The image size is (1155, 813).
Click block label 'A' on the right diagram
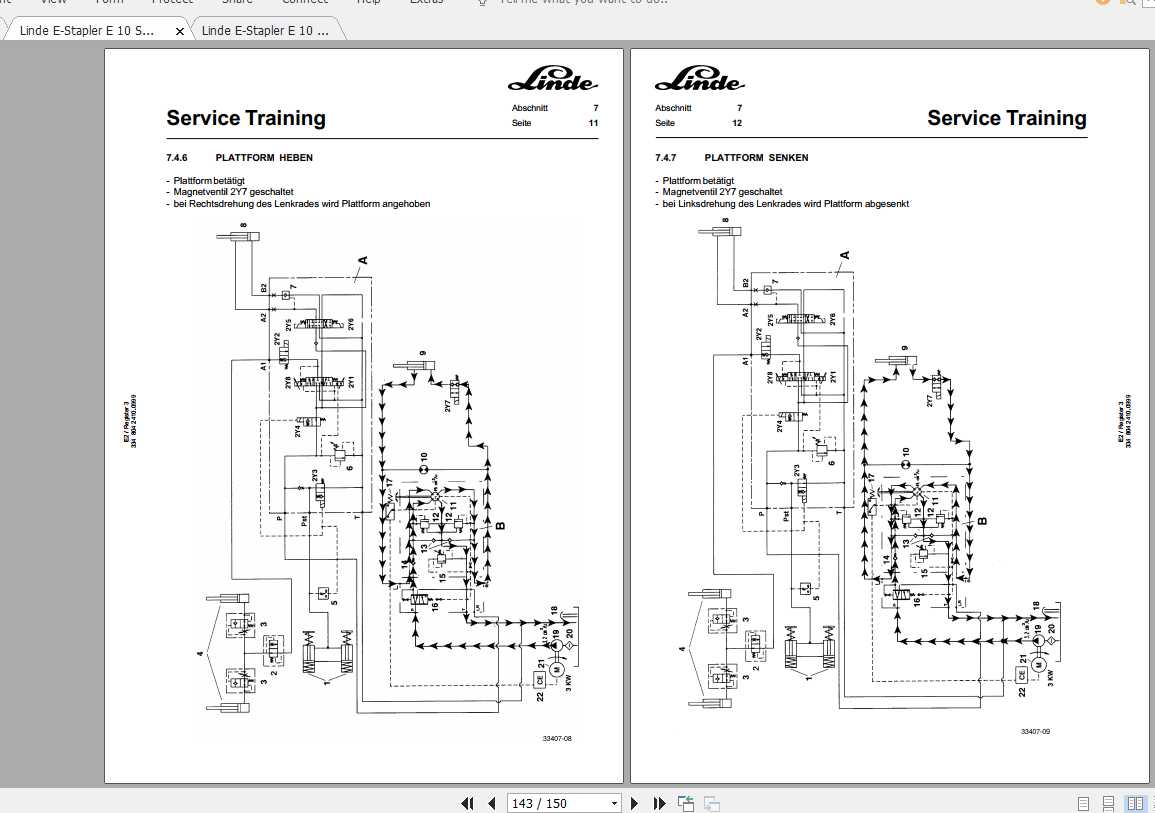coord(844,255)
